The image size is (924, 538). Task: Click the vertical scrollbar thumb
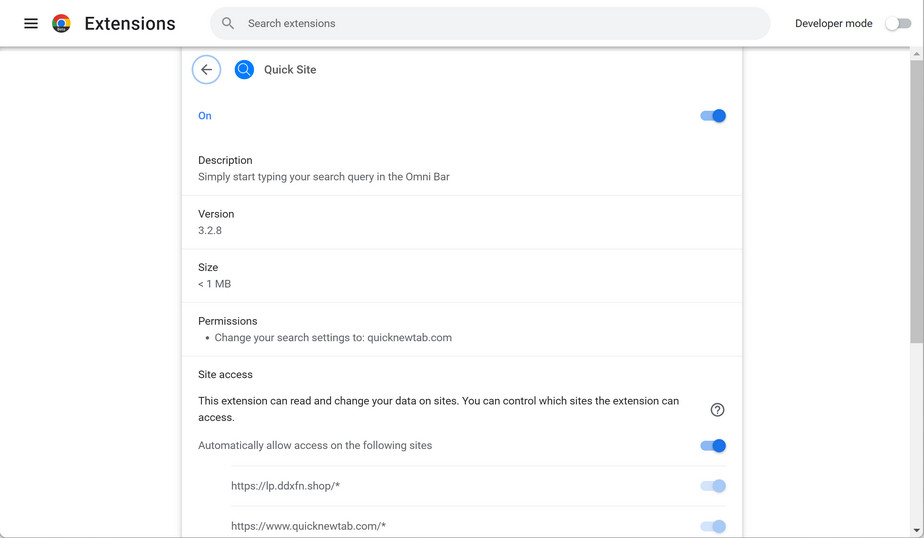(916, 201)
